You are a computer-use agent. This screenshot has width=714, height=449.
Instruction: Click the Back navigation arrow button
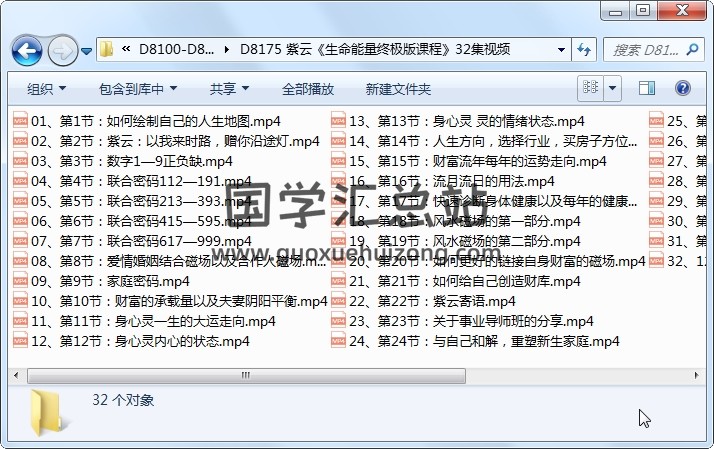25,49
